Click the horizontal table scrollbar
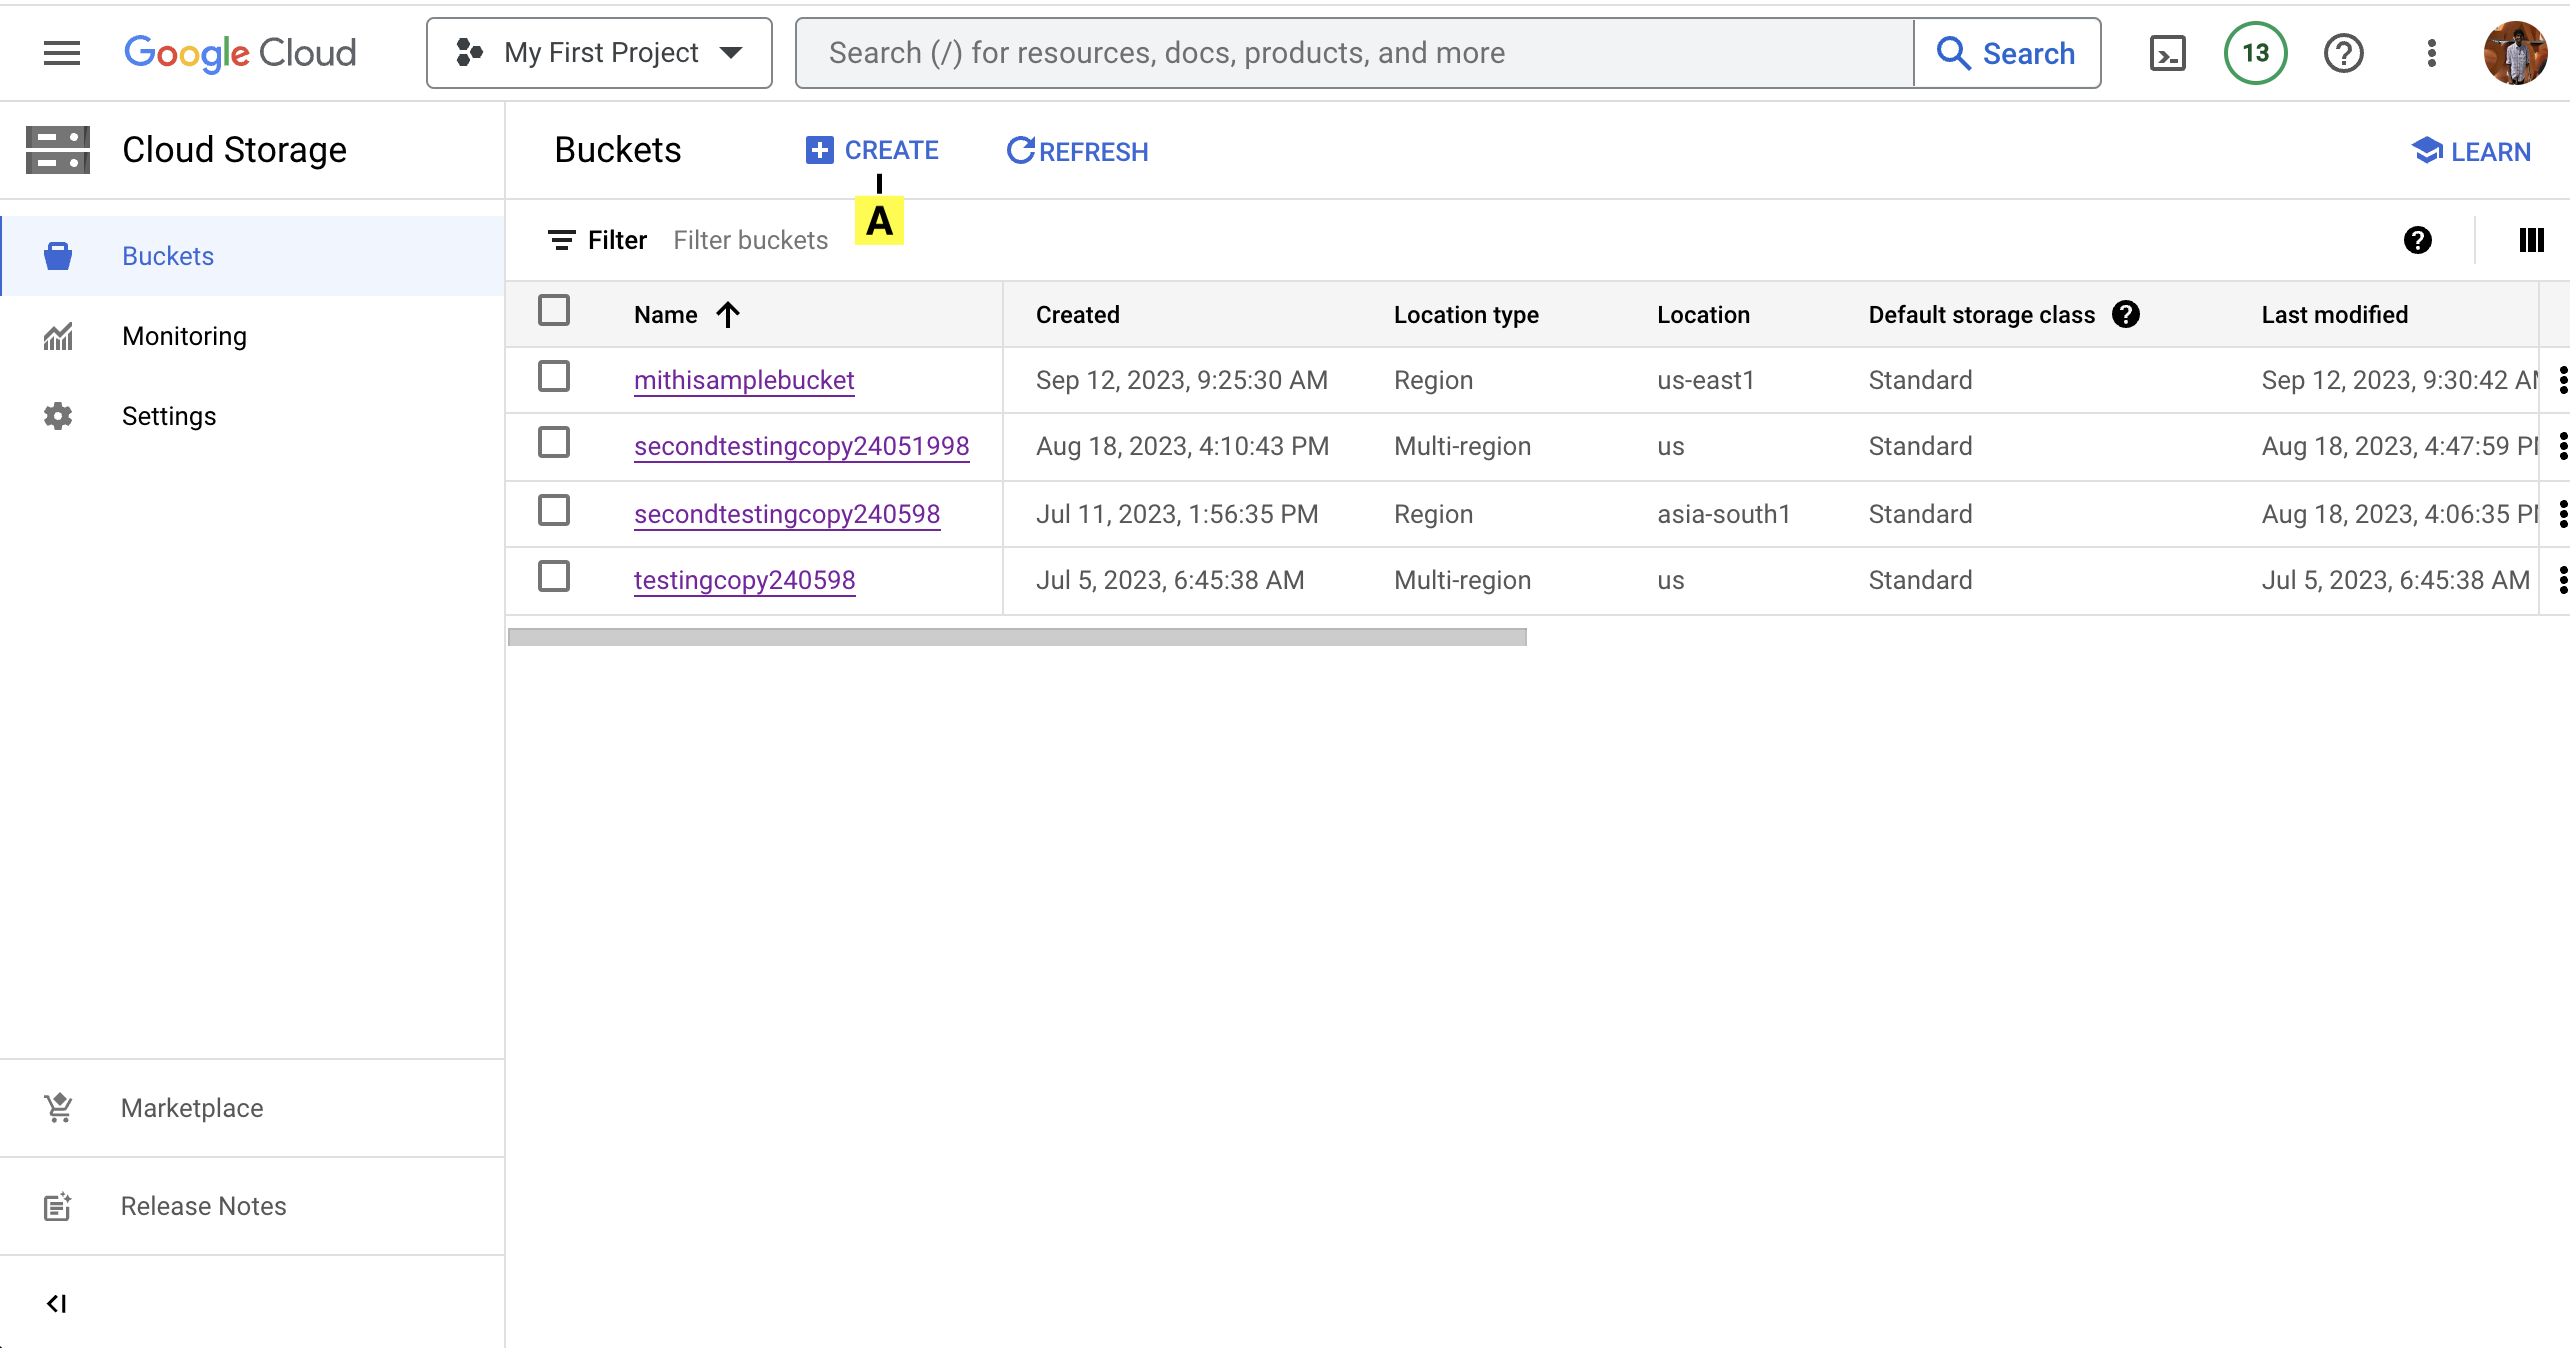This screenshot has width=2570, height=1348. point(1017,637)
